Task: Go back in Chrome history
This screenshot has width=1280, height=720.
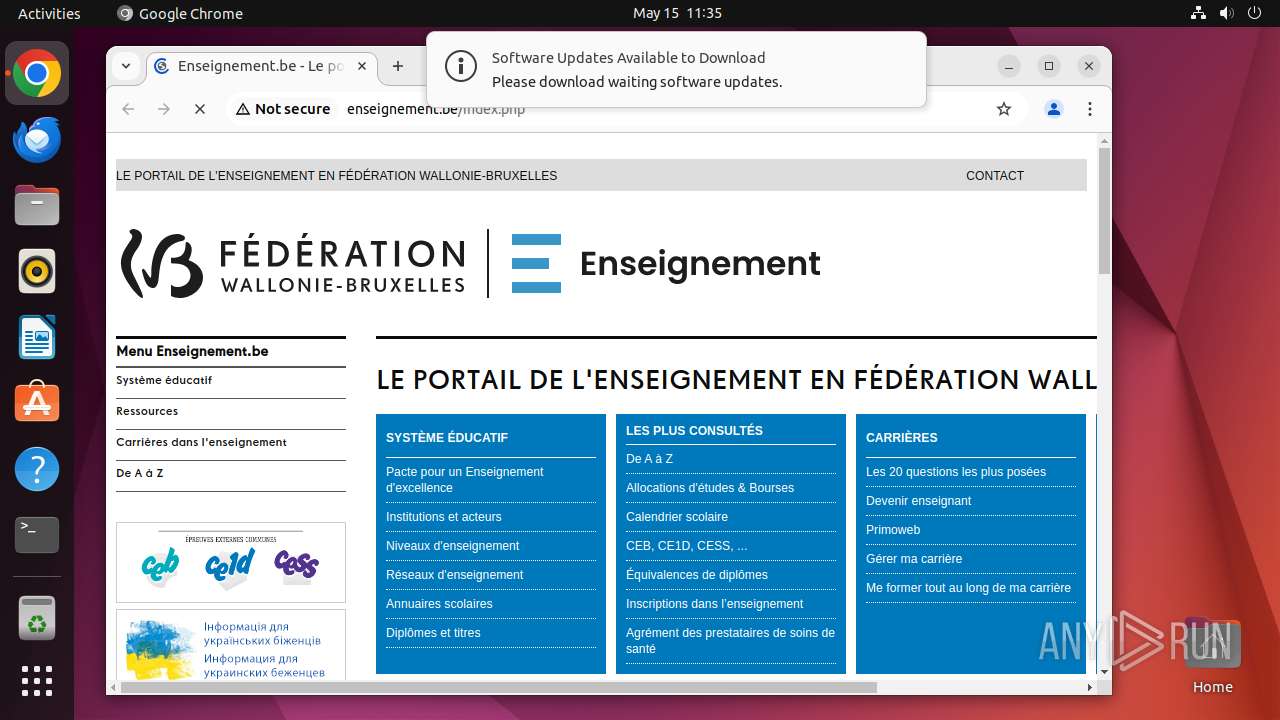Action: pos(128,109)
